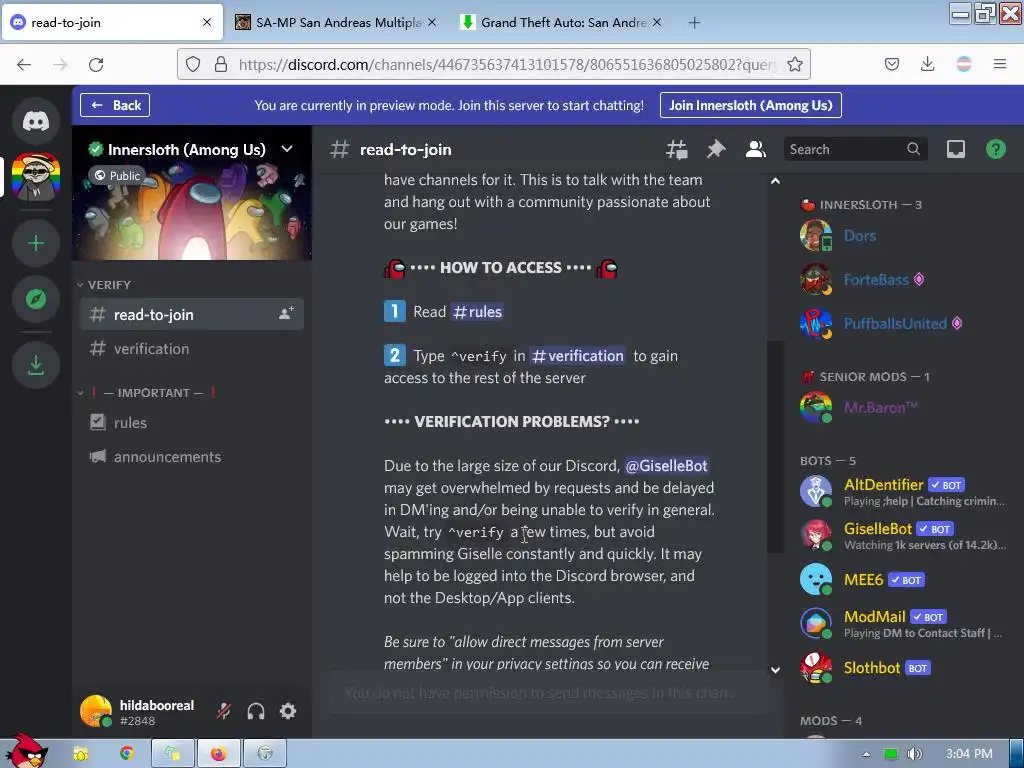Click create invite icon on read-to-join channel
The width and height of the screenshot is (1024, 768).
286,314
